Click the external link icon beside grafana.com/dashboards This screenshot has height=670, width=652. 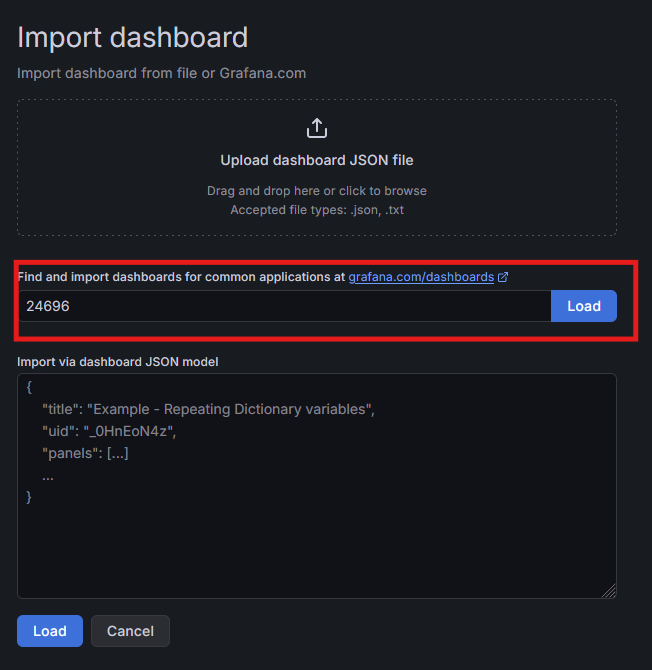pyautogui.click(x=503, y=277)
